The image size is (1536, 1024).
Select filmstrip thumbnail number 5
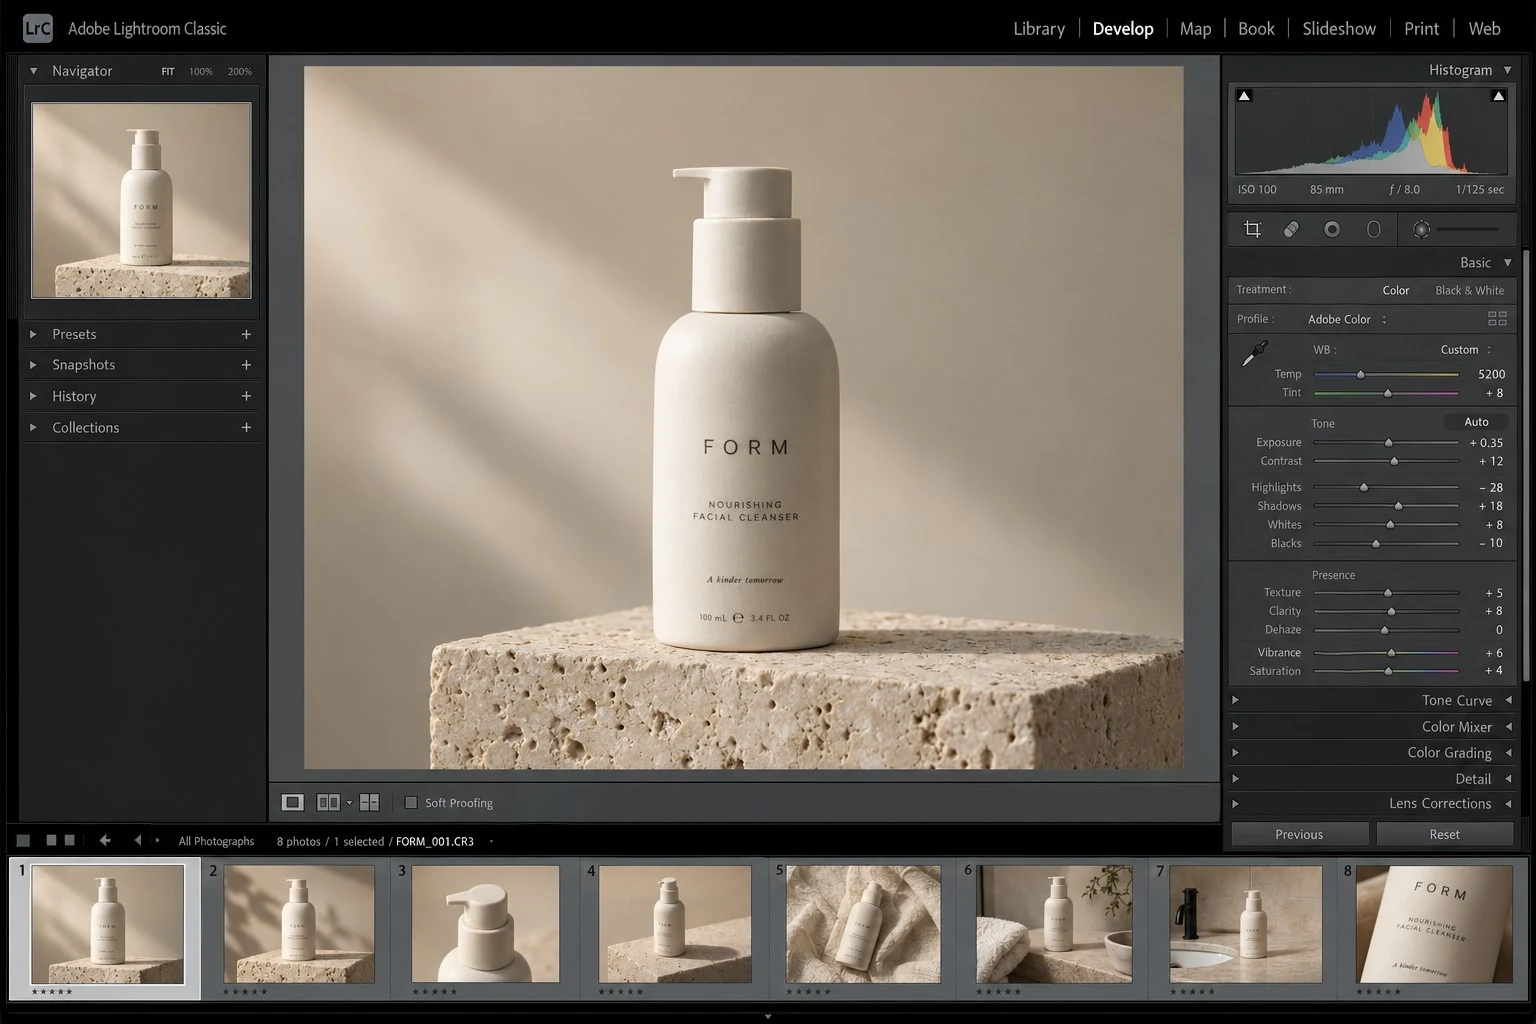point(863,925)
